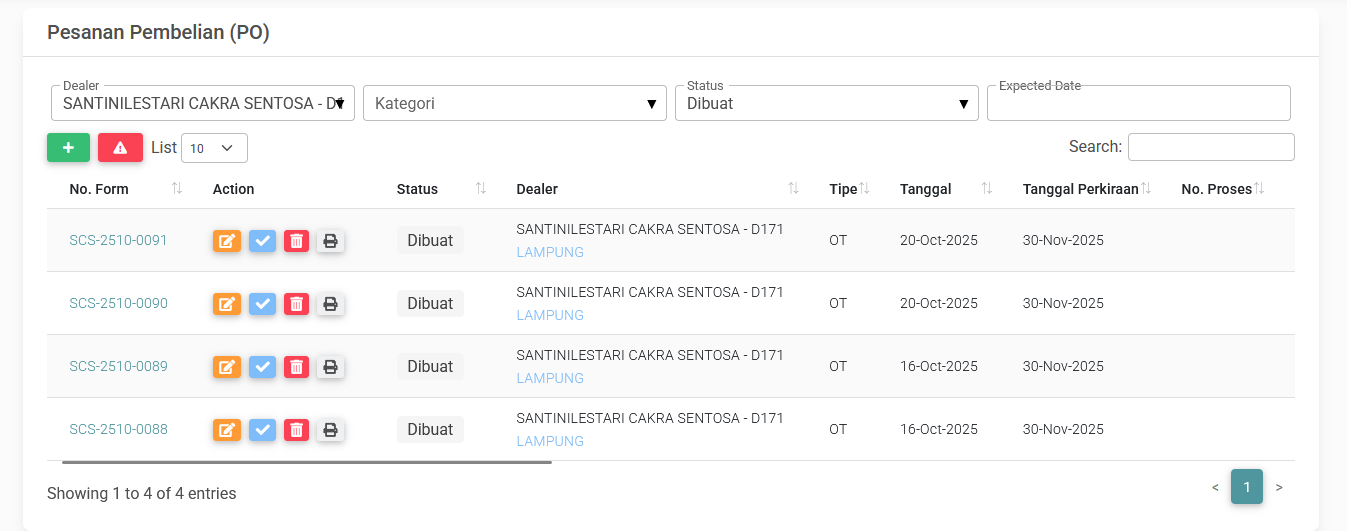Edit purchase order SCS-2510-0089

point(227,367)
